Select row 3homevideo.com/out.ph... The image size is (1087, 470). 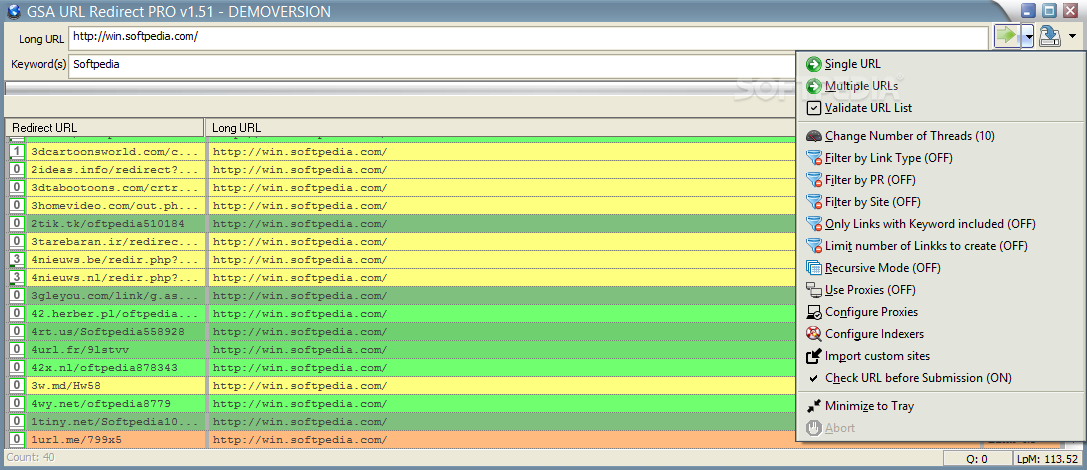tap(401, 206)
